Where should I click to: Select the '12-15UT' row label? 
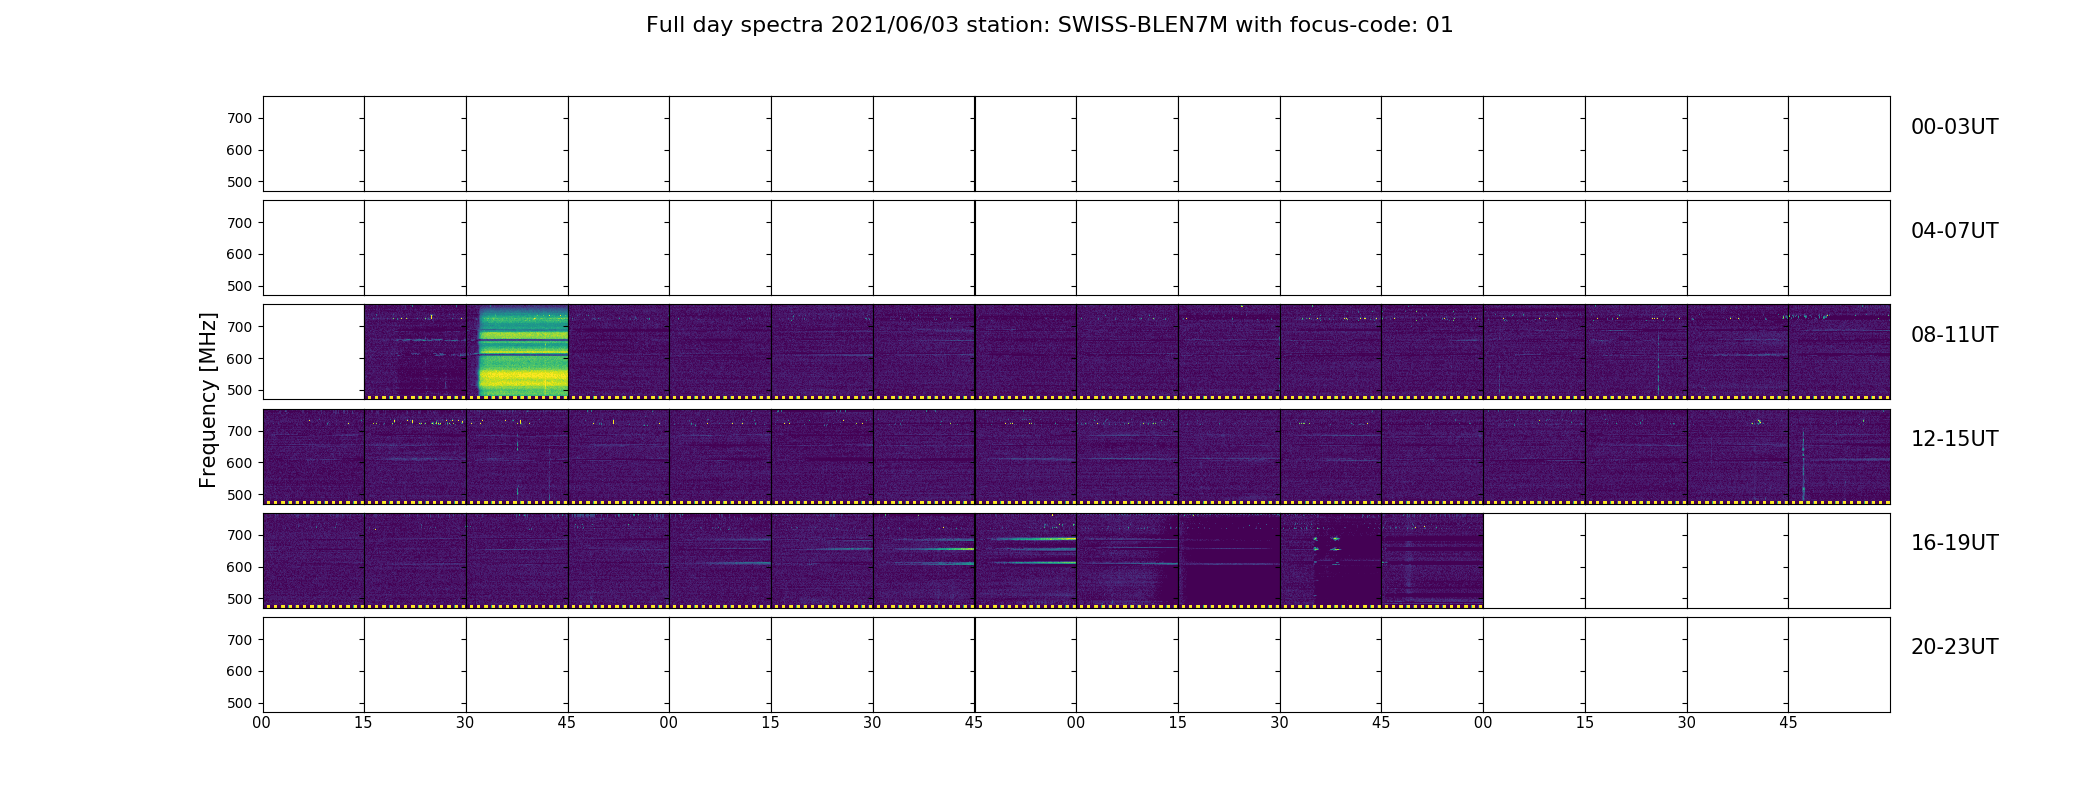pos(1954,439)
